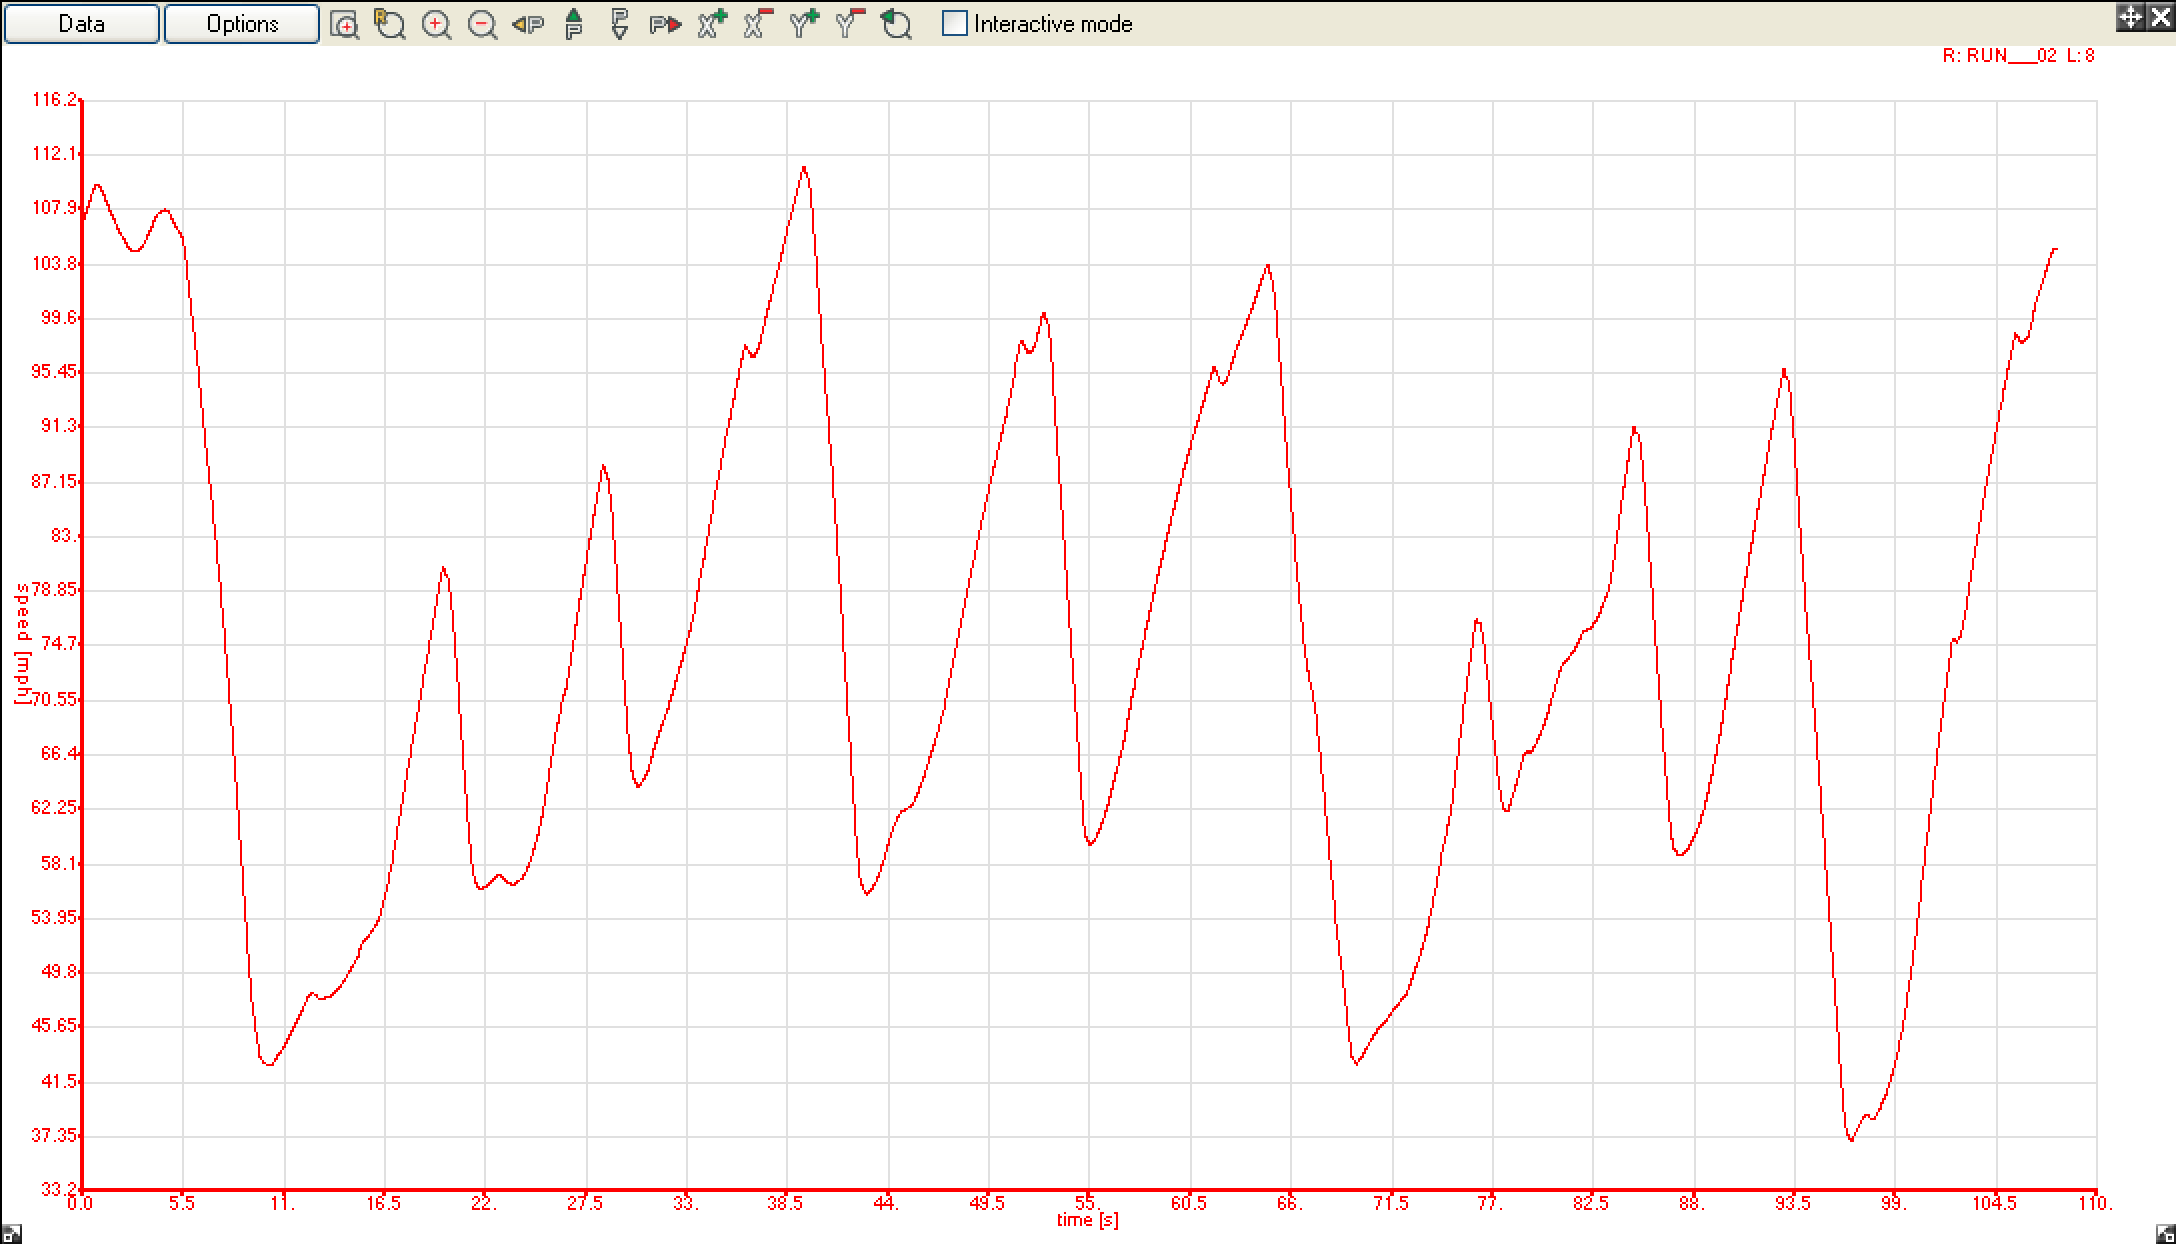
Task: Click the R: RUN___02 L:8 legend label
Action: [2018, 56]
